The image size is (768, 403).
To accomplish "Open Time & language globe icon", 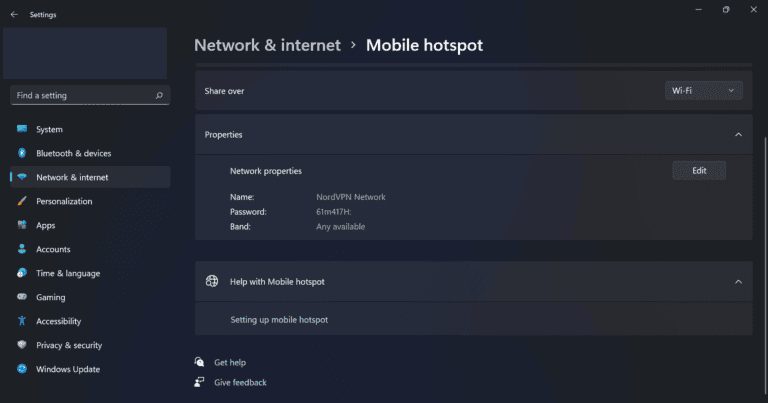I will click(22, 273).
